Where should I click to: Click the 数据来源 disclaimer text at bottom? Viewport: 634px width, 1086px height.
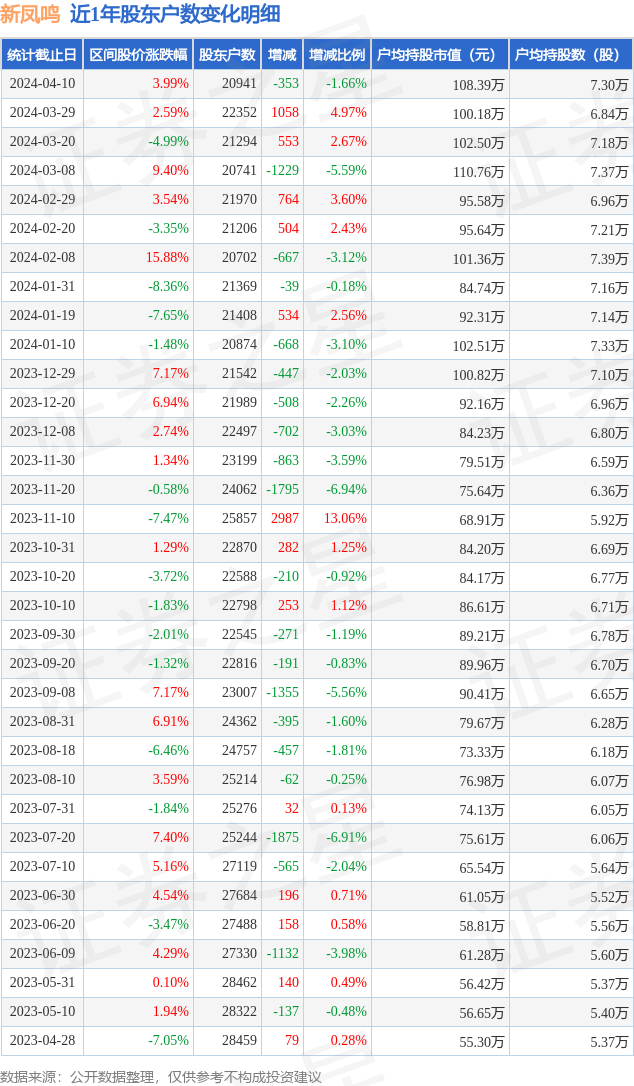click(x=161, y=1076)
